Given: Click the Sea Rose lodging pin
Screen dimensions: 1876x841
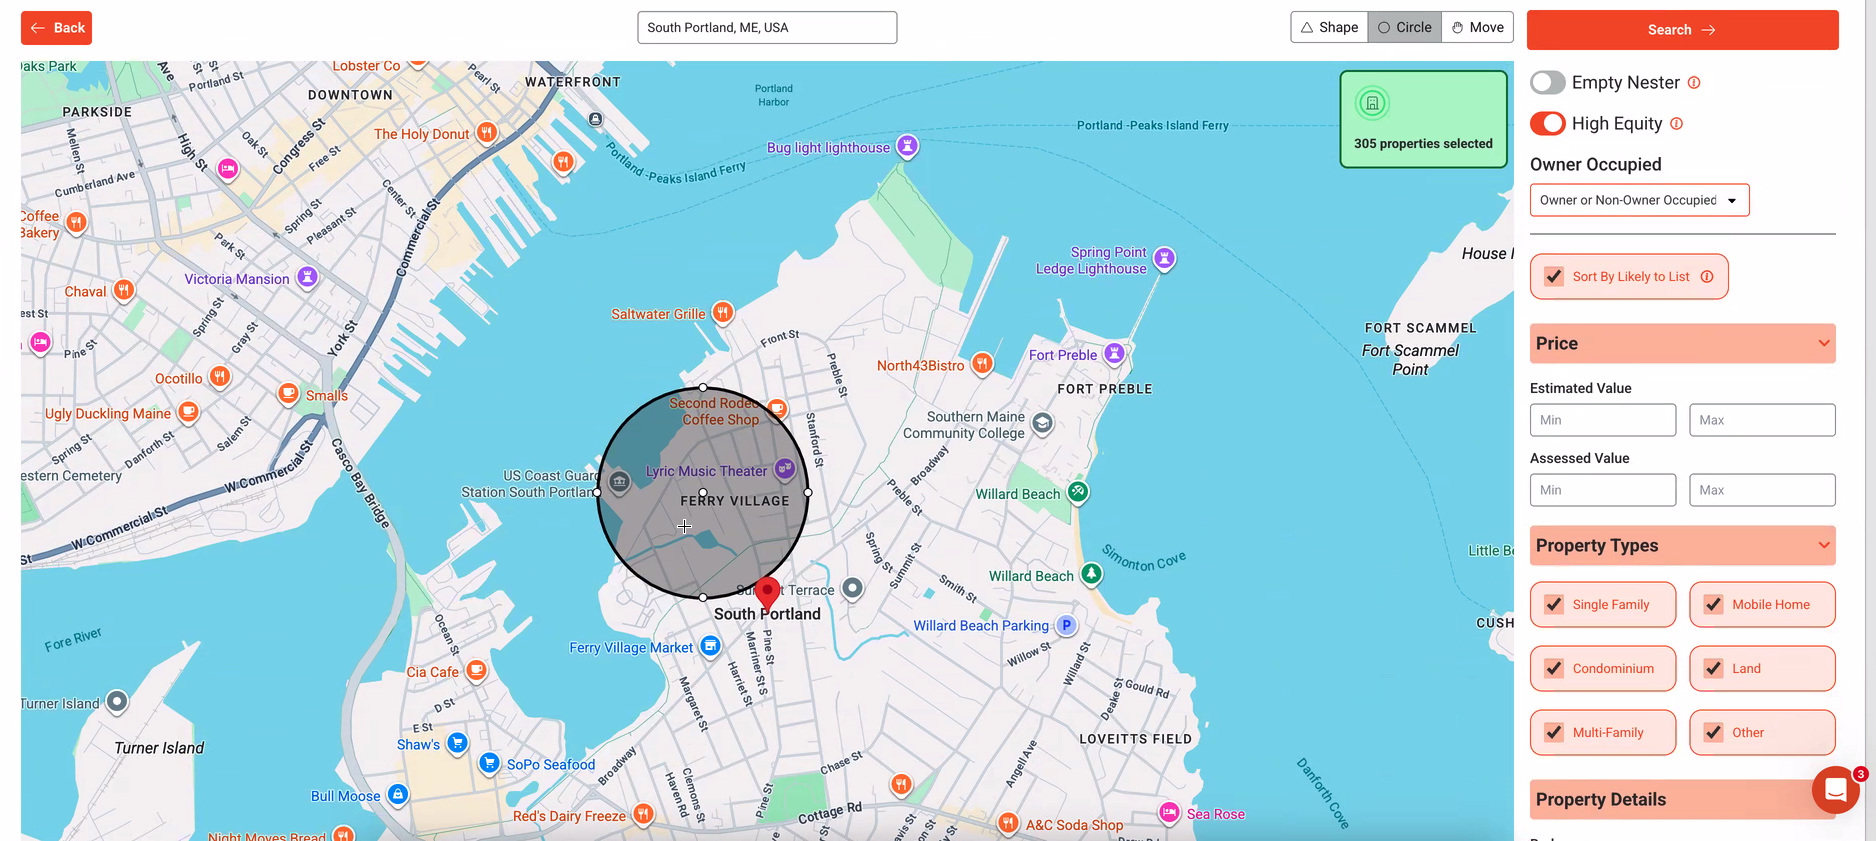Looking at the screenshot, I should click(x=1169, y=812).
